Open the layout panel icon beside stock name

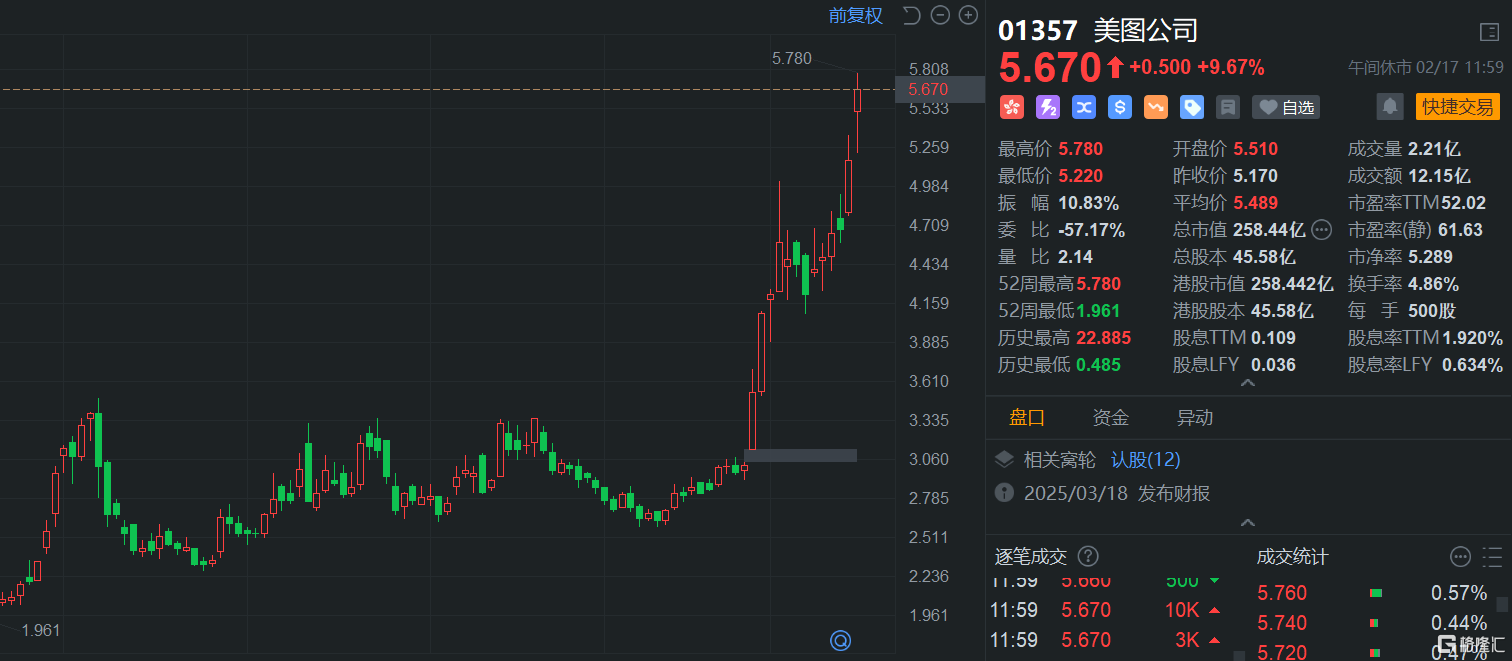[x=1488, y=31]
